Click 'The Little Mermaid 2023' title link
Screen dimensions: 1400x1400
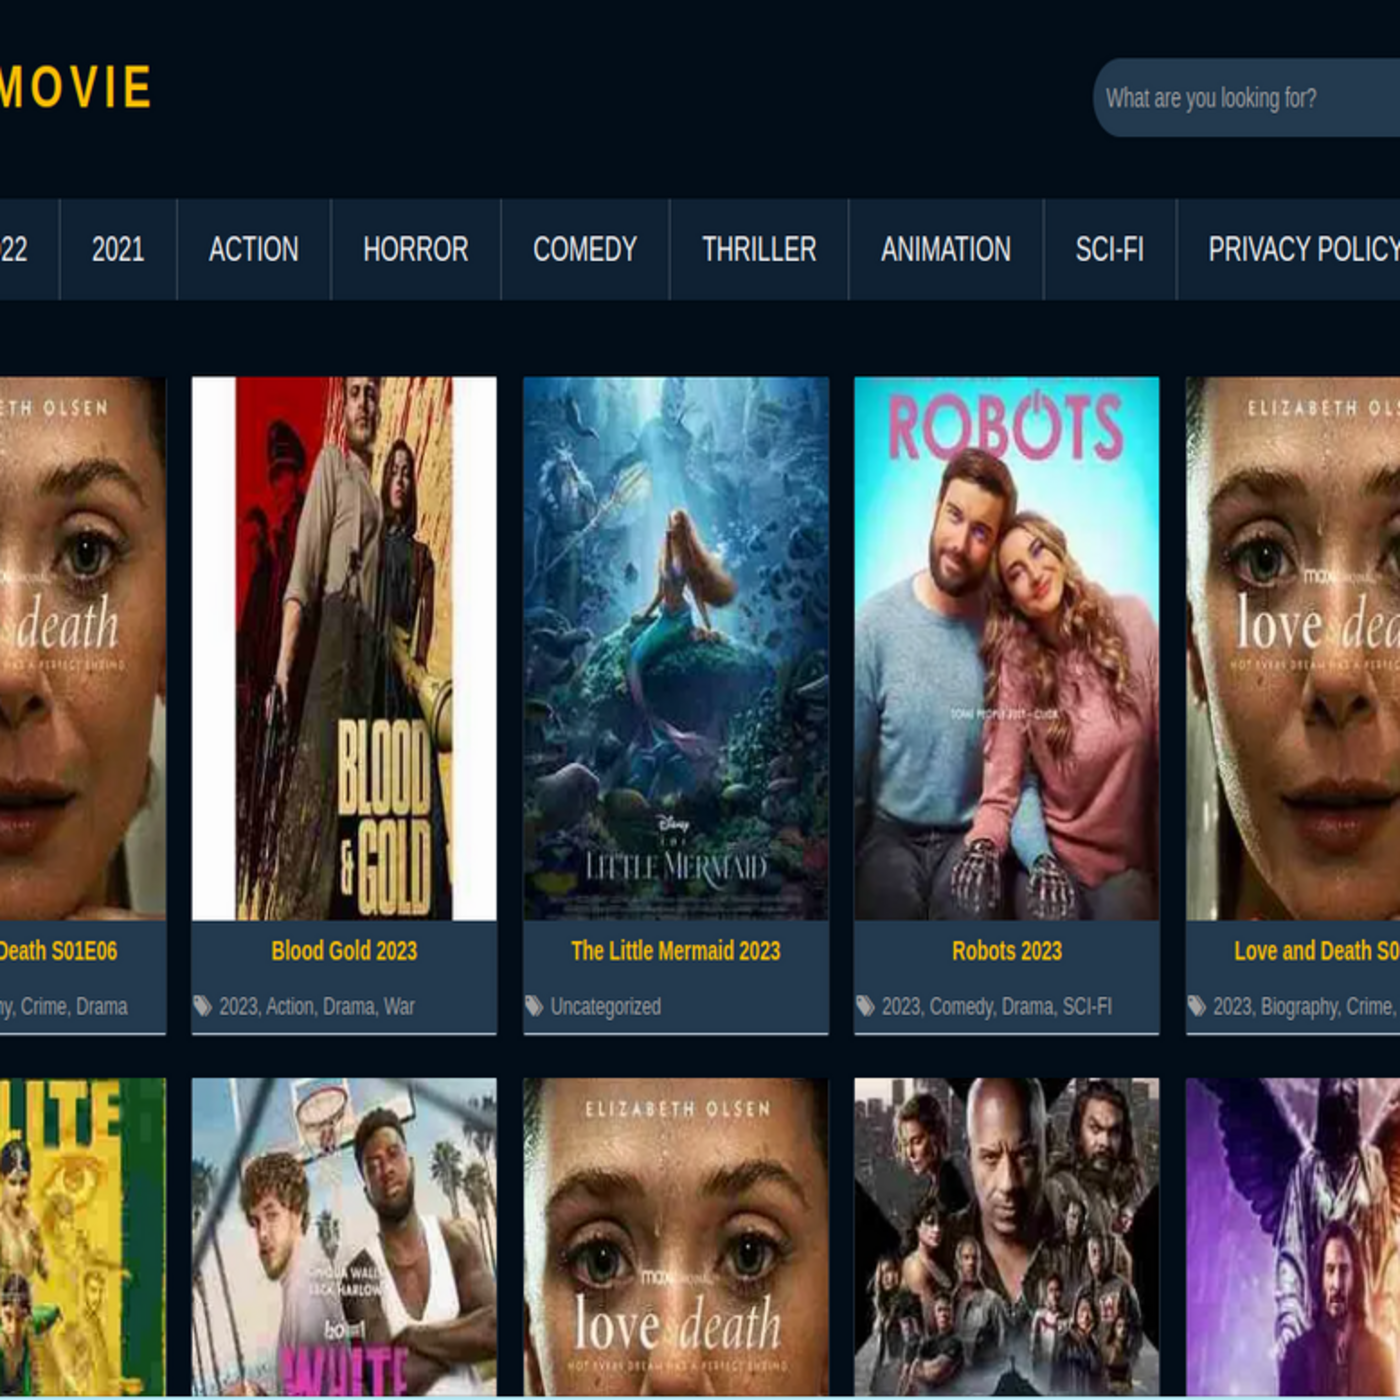click(676, 951)
